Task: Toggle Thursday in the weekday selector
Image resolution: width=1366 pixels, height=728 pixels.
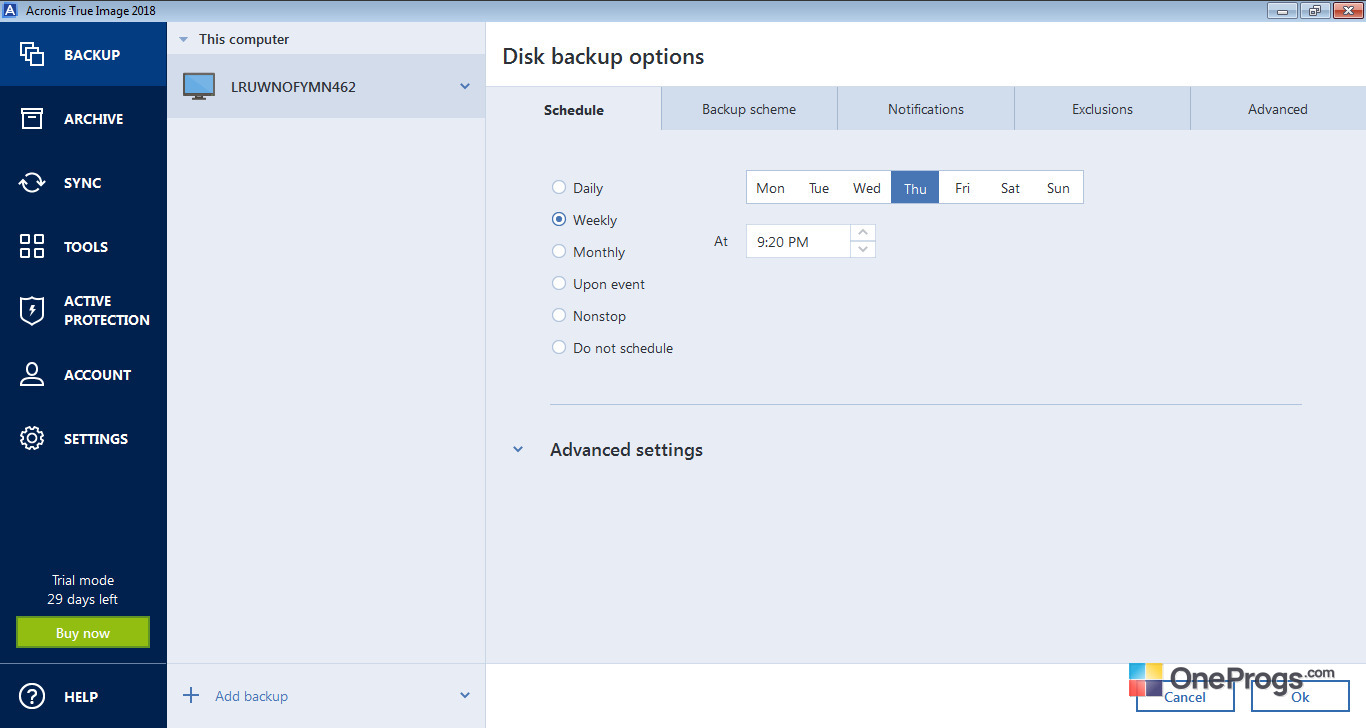Action: point(915,188)
